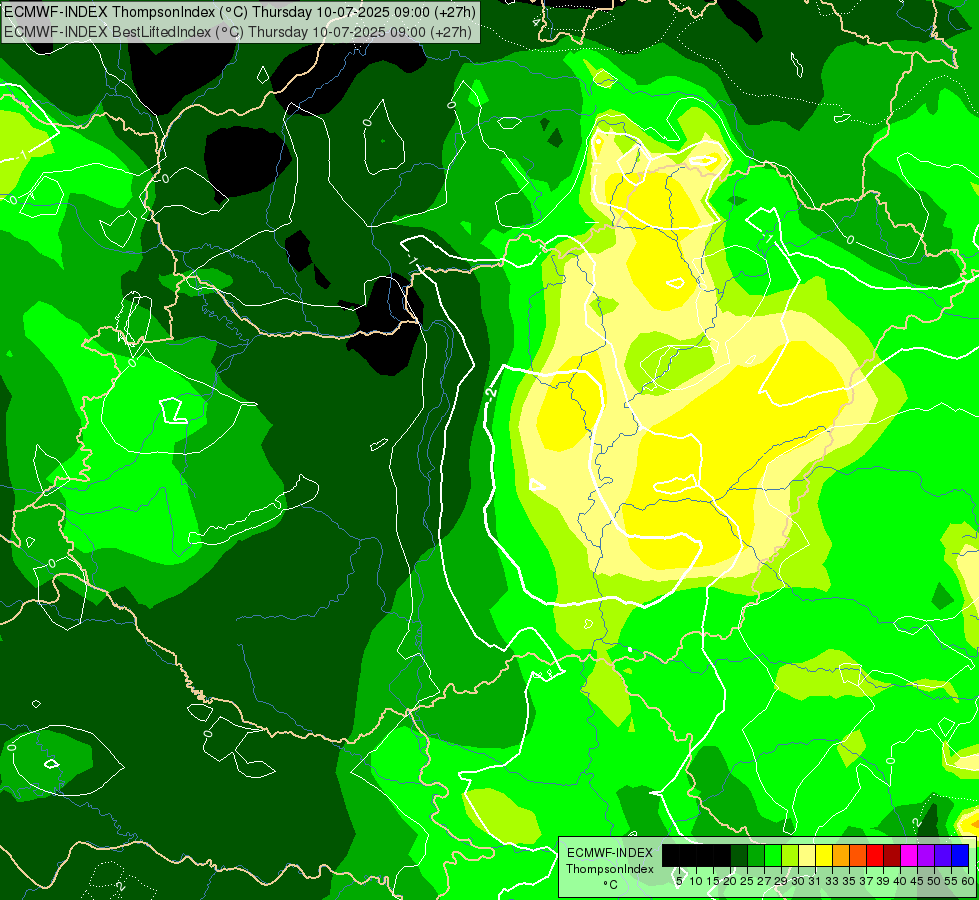Select the medium green 25–27 legend swatch
This screenshot has height=900, width=979.
(756, 855)
